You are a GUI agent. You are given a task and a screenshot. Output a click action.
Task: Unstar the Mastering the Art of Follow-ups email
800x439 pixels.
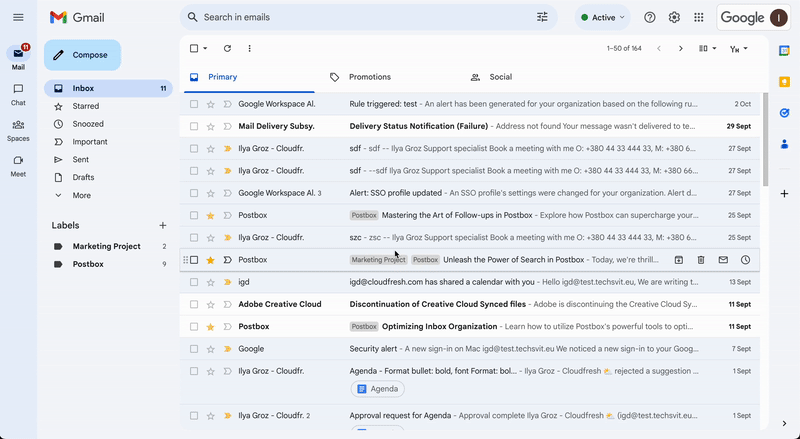tap(210, 215)
